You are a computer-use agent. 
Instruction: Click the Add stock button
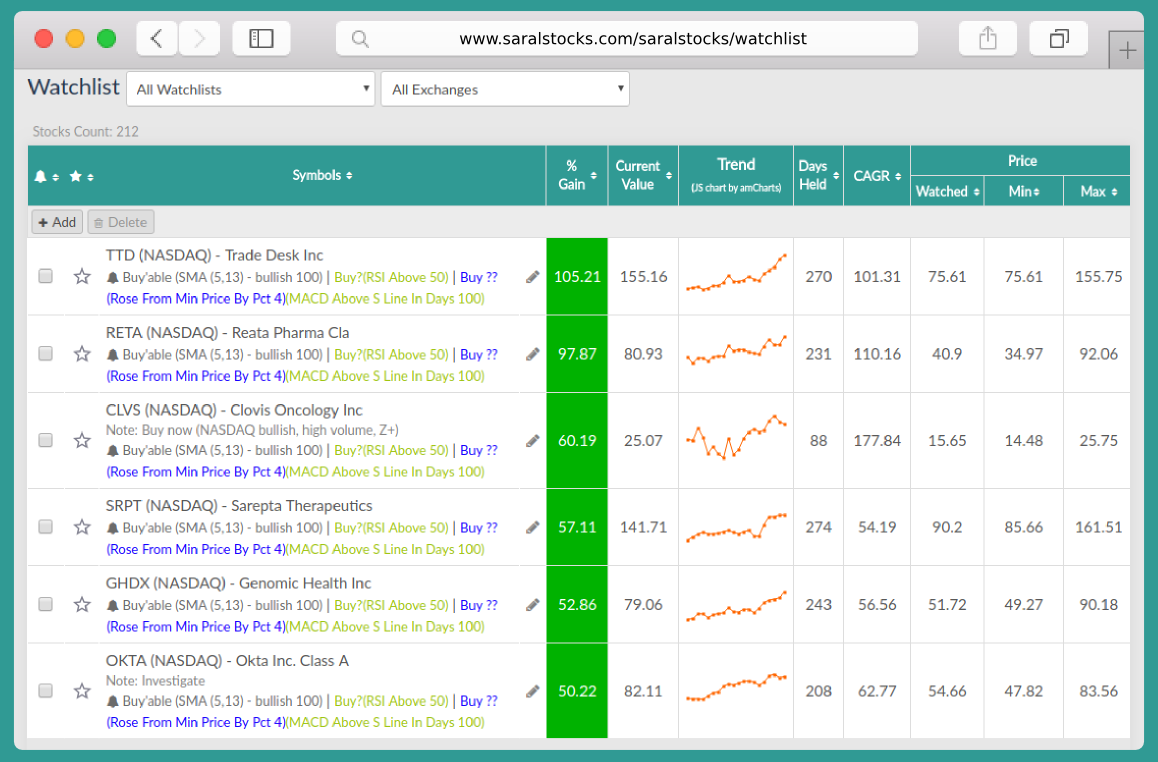tap(57, 222)
